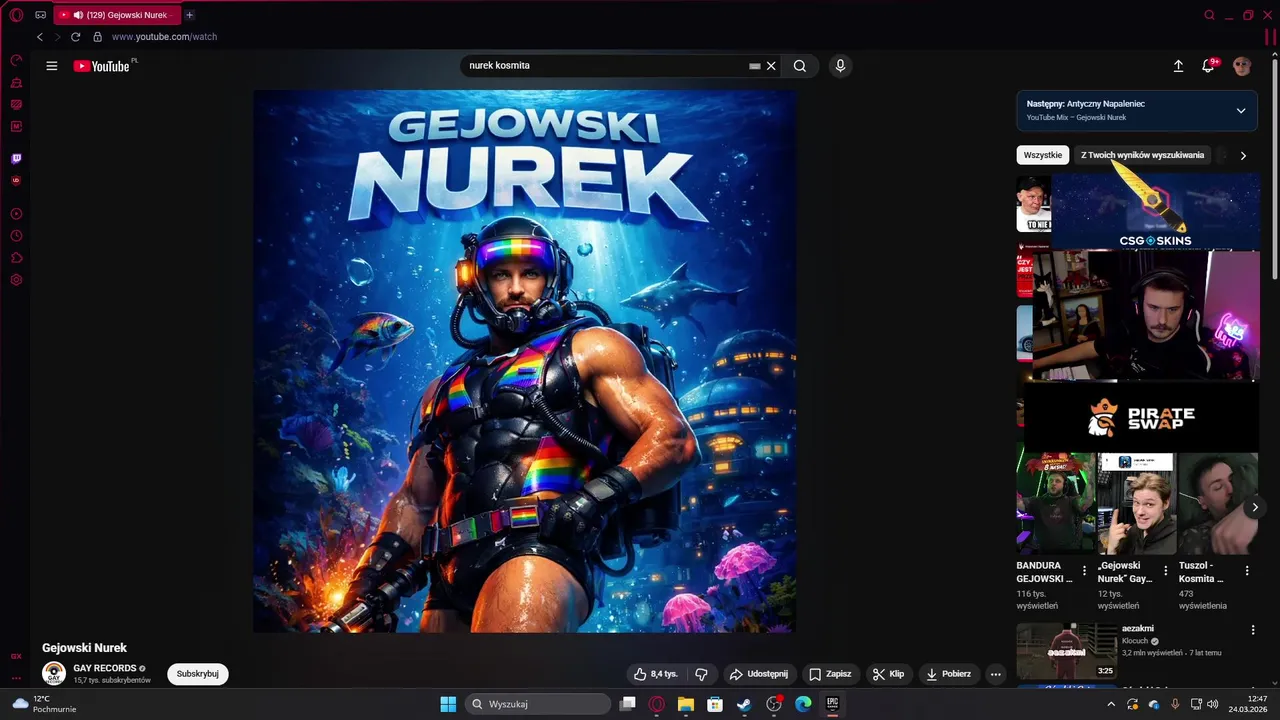Open Task View on the taskbar

[x=627, y=704]
